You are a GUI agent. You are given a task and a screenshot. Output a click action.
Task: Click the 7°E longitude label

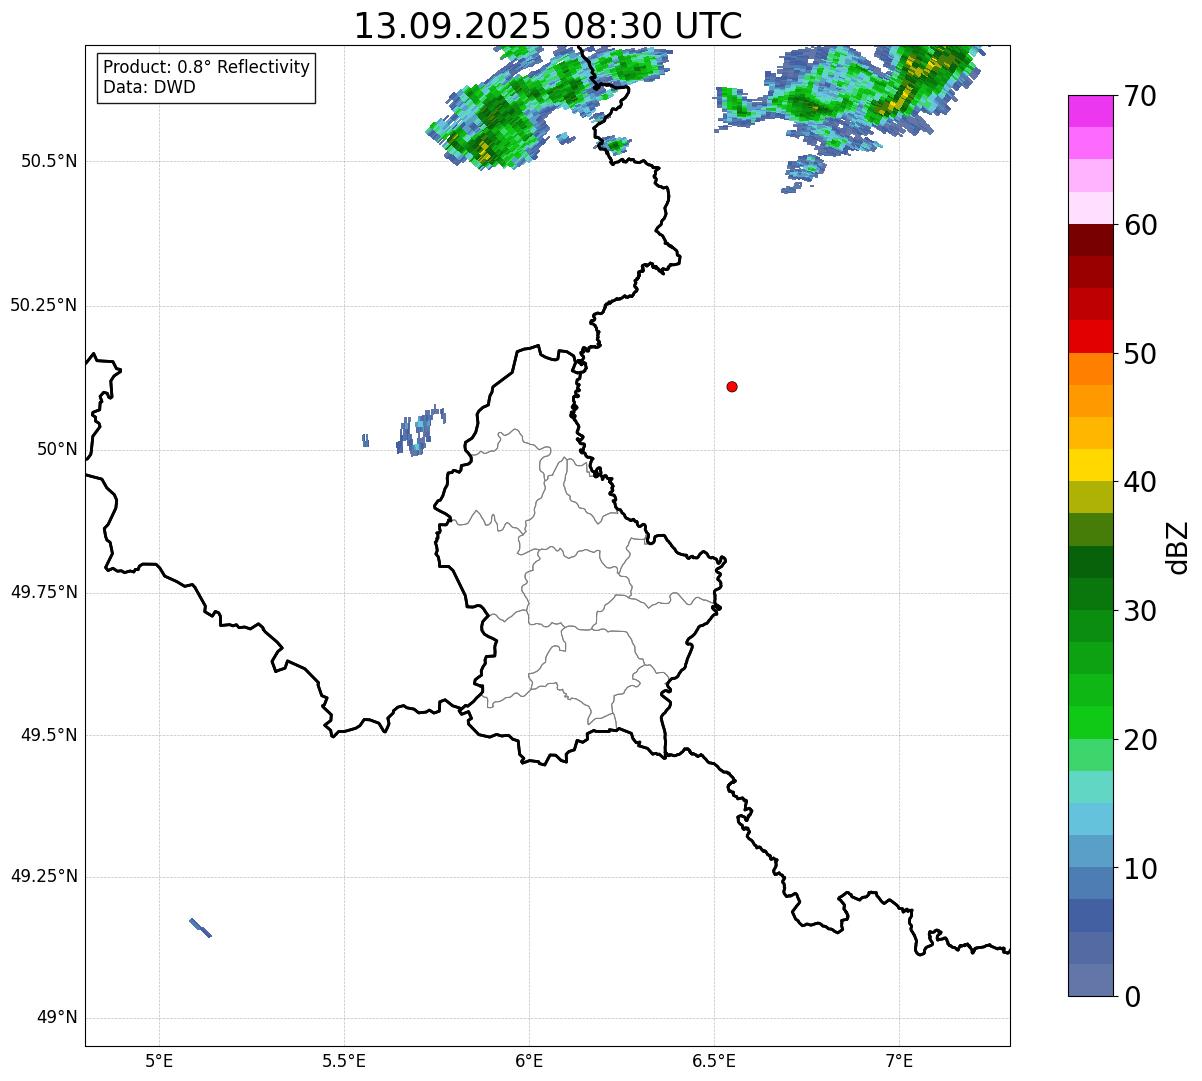click(899, 1060)
